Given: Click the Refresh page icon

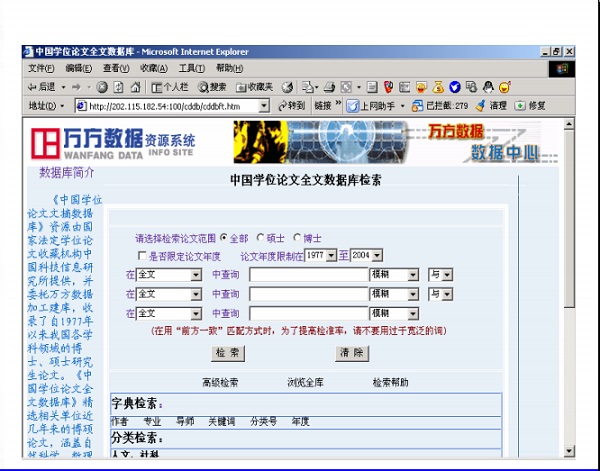Looking at the screenshot, I should click(x=118, y=87).
